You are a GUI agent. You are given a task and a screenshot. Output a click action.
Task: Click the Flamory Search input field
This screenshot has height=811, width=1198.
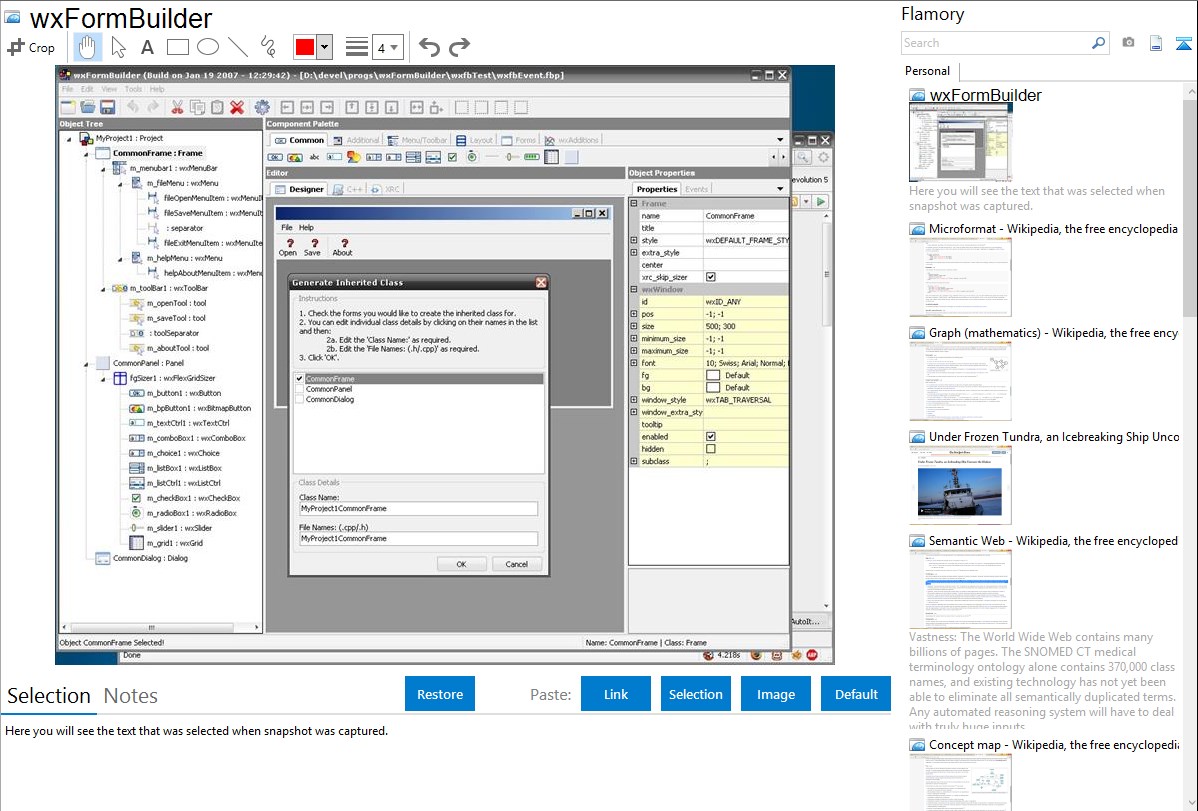click(x=996, y=43)
